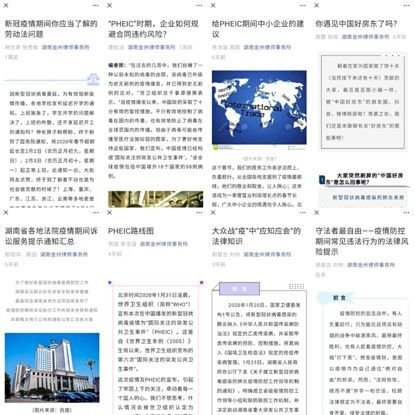View the court building photo in 湖南省各地法院 article
This screenshot has width=415, height=415.
(52, 368)
